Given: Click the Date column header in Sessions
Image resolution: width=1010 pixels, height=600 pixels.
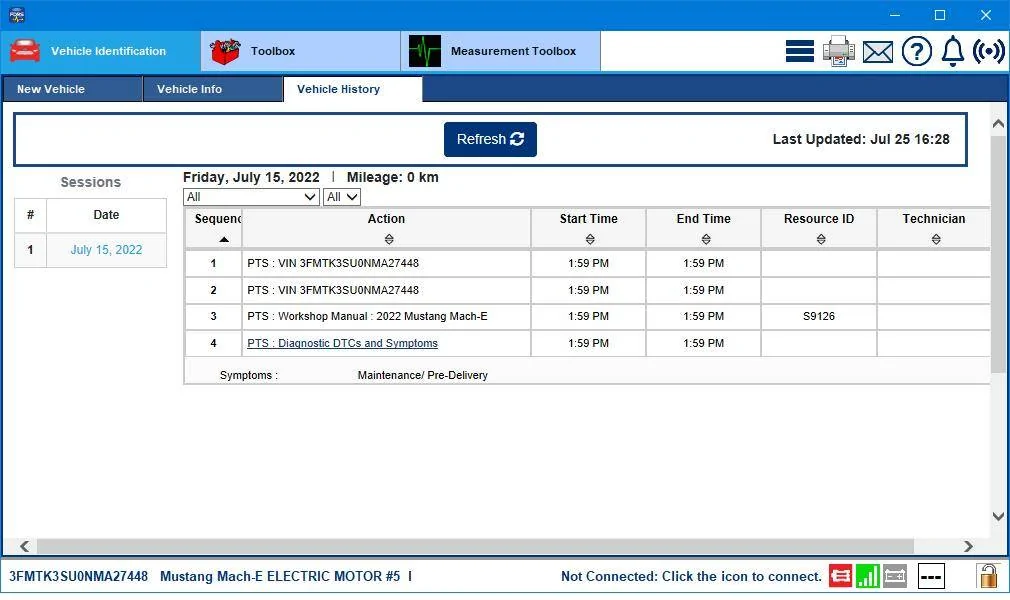Looking at the screenshot, I should tap(106, 215).
